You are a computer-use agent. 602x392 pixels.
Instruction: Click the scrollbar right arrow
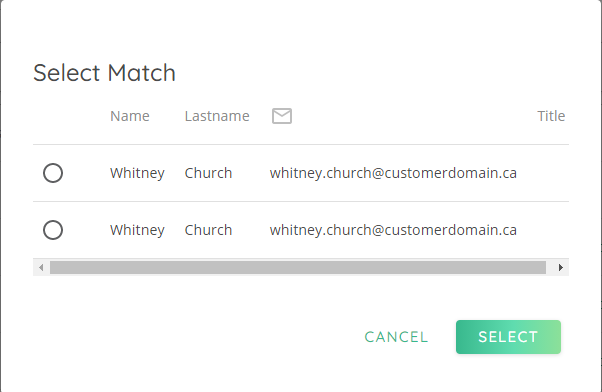561,267
